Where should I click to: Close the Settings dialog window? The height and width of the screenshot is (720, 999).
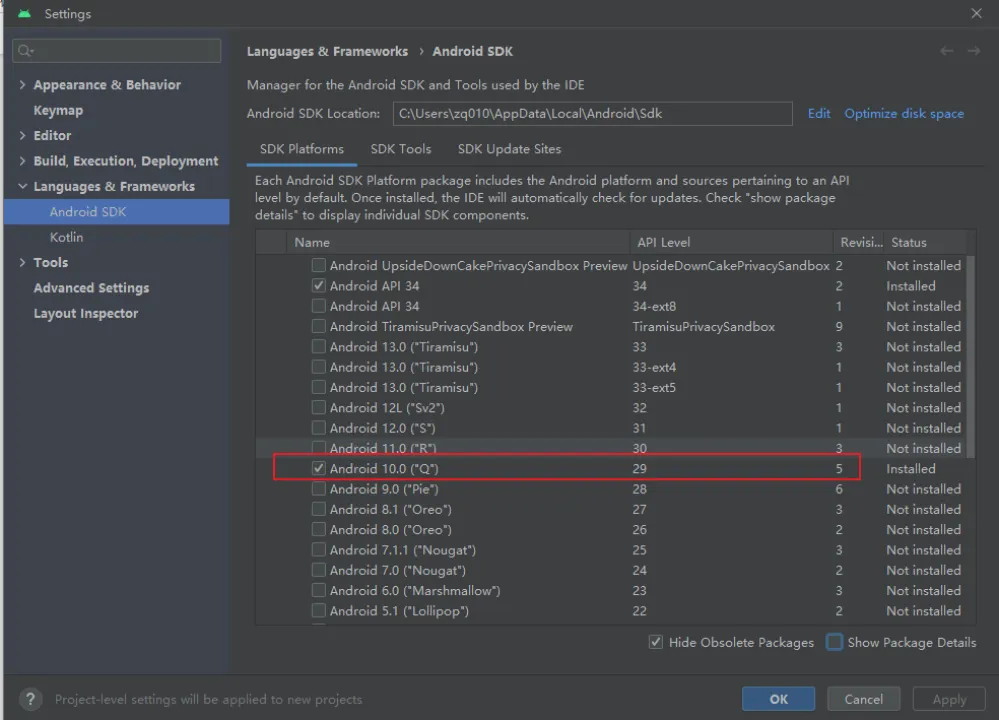(976, 14)
